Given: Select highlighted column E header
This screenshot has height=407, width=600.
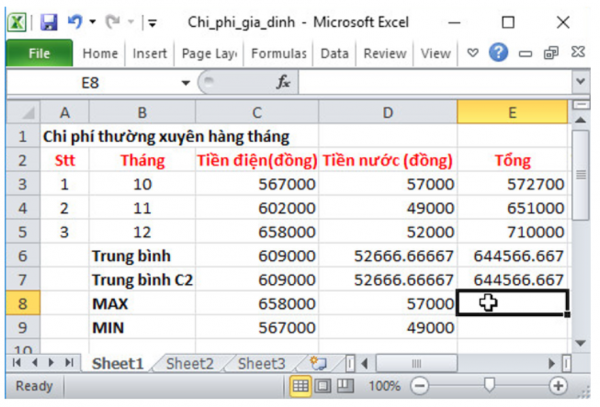Looking at the screenshot, I should 512,112.
